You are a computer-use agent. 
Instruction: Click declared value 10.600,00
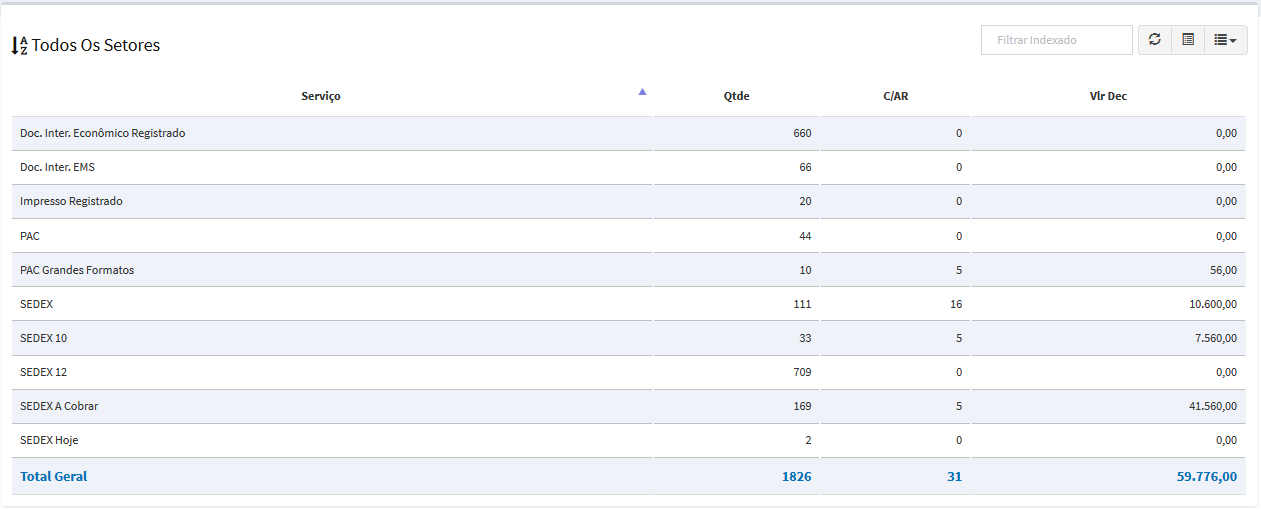(1213, 304)
